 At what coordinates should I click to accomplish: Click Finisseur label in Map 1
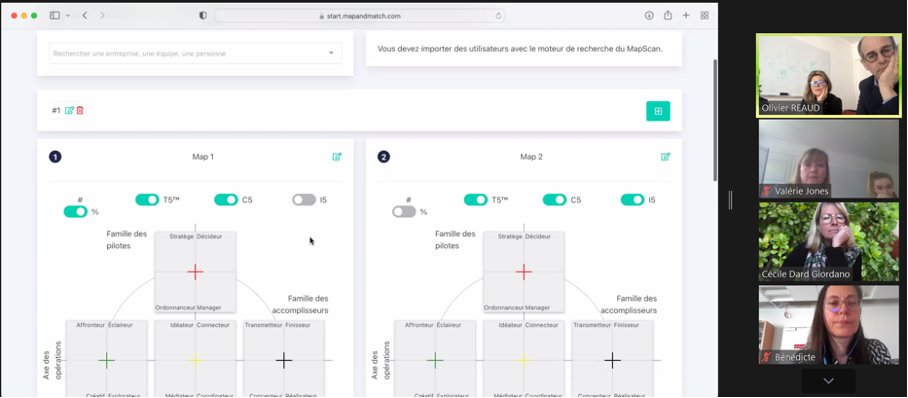pos(298,325)
